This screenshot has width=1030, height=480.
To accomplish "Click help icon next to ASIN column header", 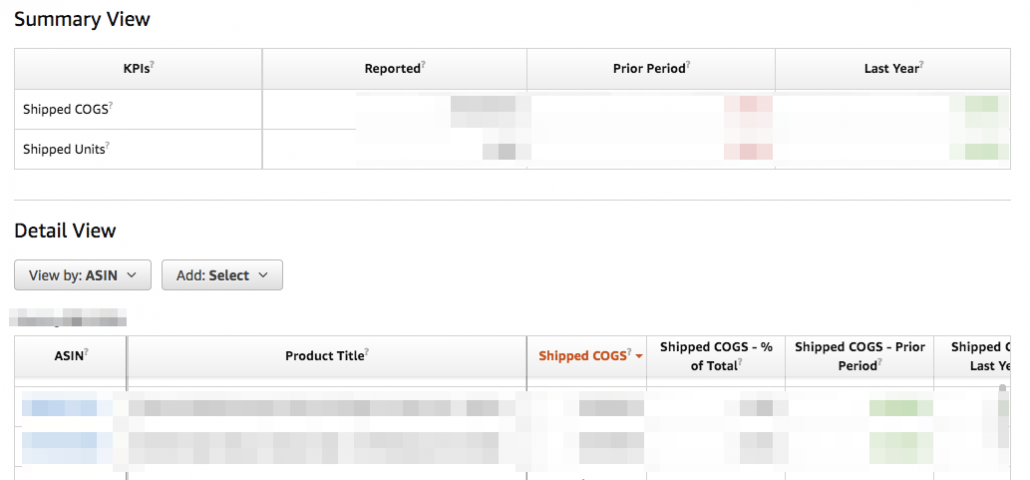I will (87, 353).
